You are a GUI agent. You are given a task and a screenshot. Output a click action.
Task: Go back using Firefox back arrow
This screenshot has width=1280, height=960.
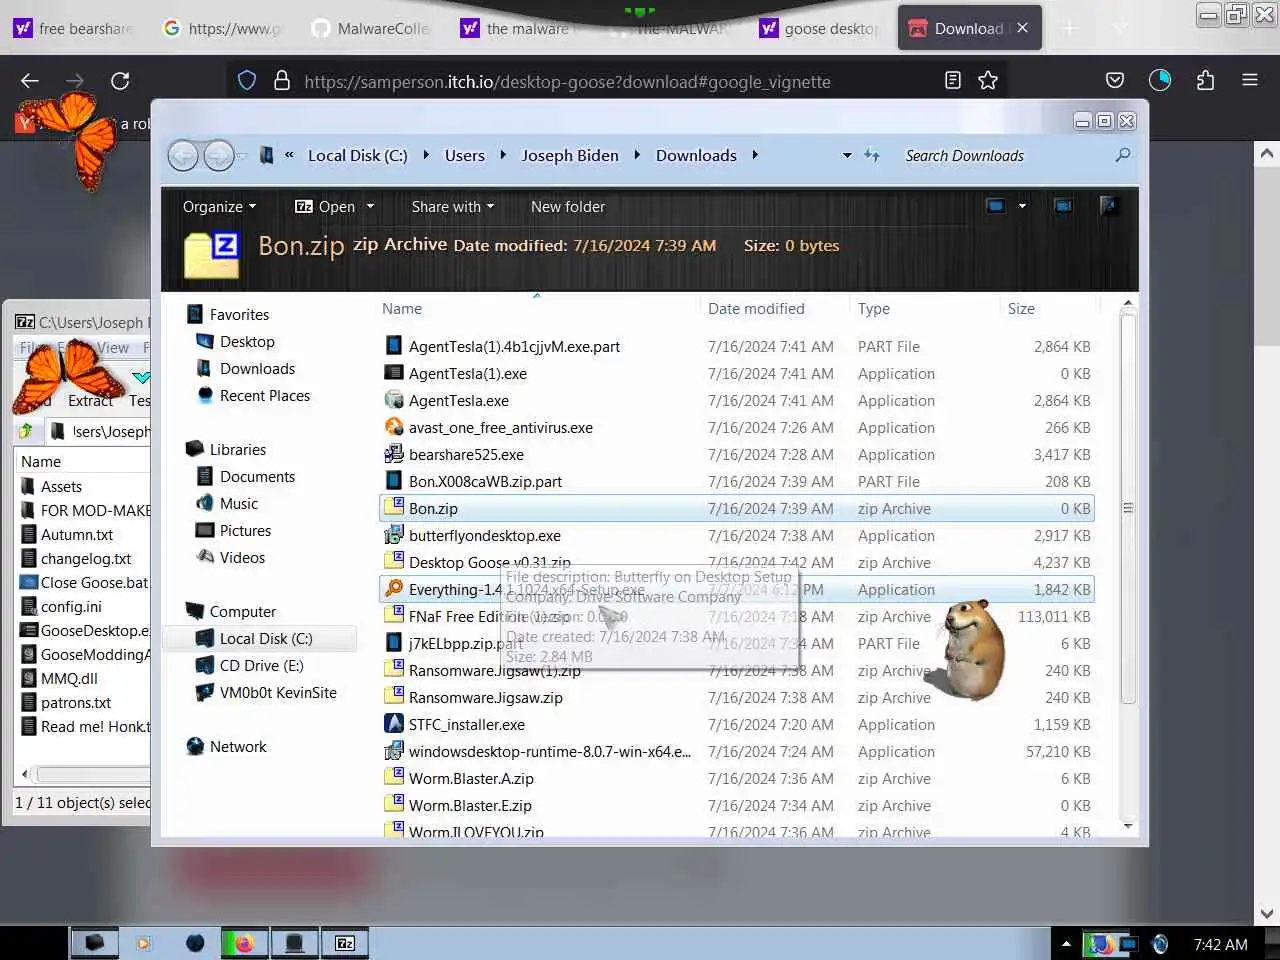[x=30, y=81]
